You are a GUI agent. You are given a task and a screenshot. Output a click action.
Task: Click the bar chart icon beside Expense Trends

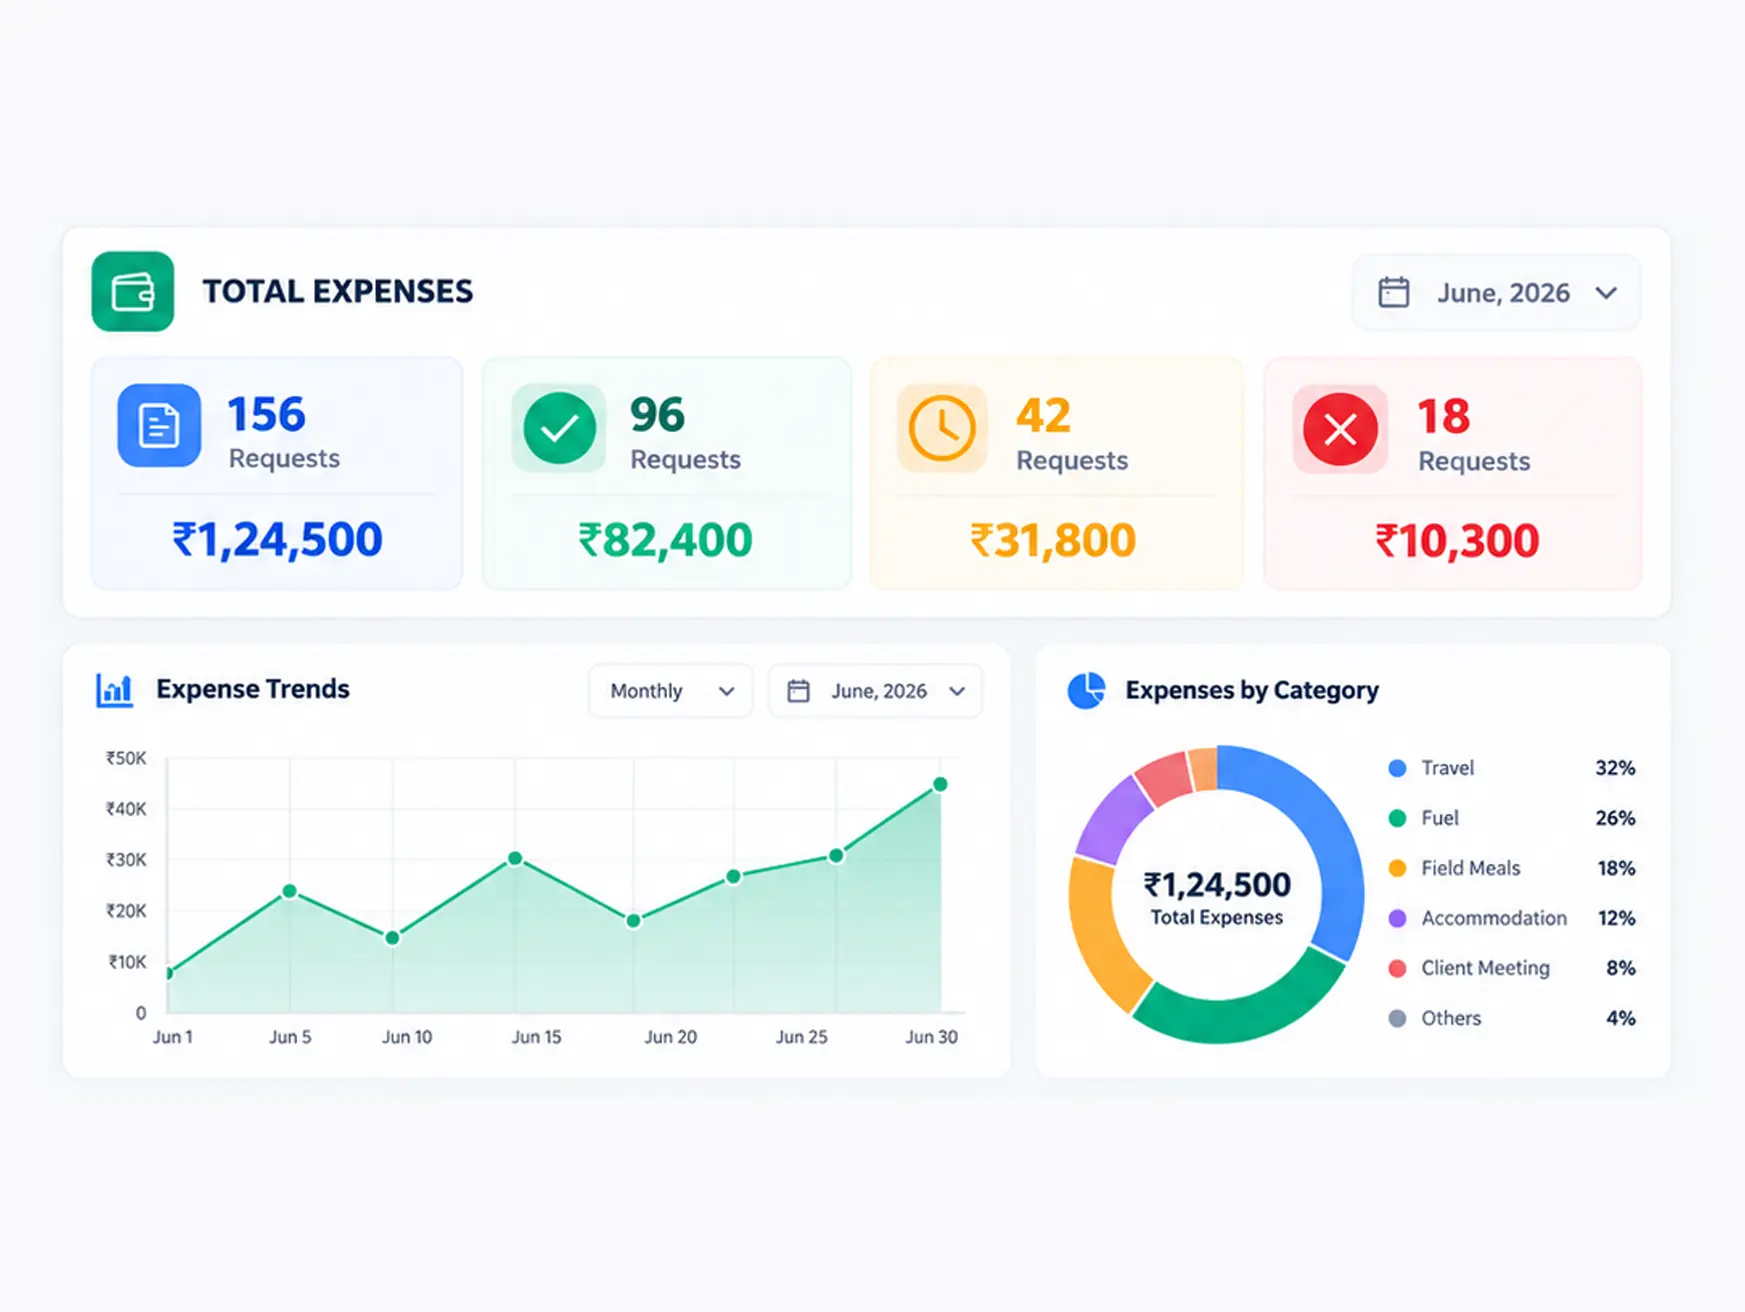pos(115,690)
